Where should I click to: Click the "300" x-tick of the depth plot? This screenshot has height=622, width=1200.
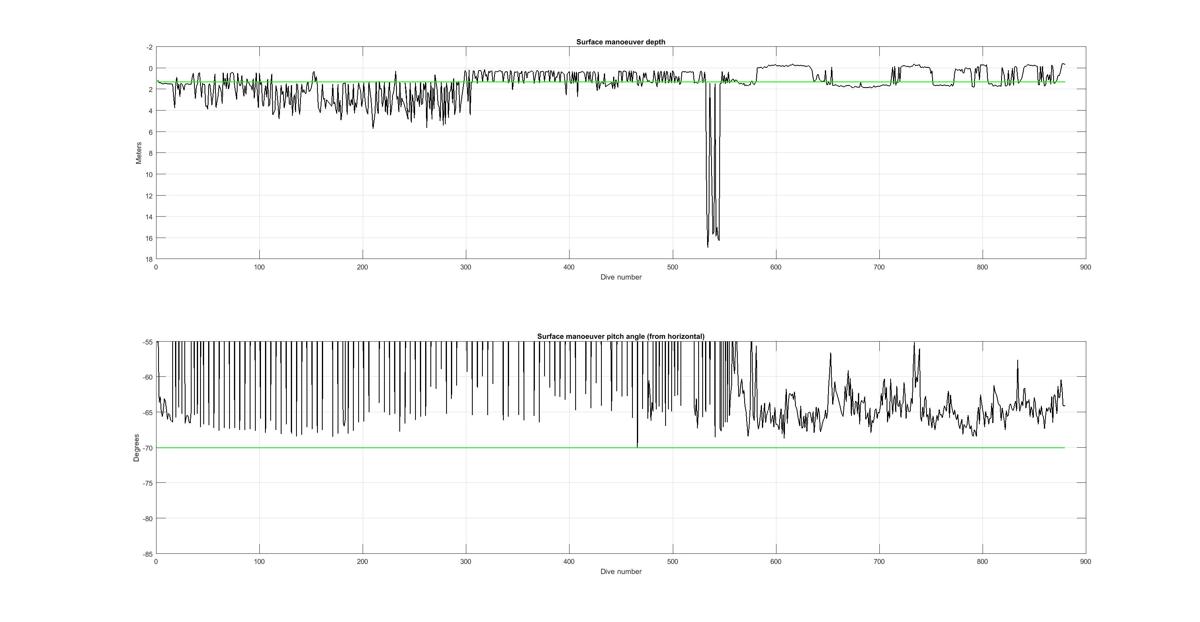[x=466, y=267]
